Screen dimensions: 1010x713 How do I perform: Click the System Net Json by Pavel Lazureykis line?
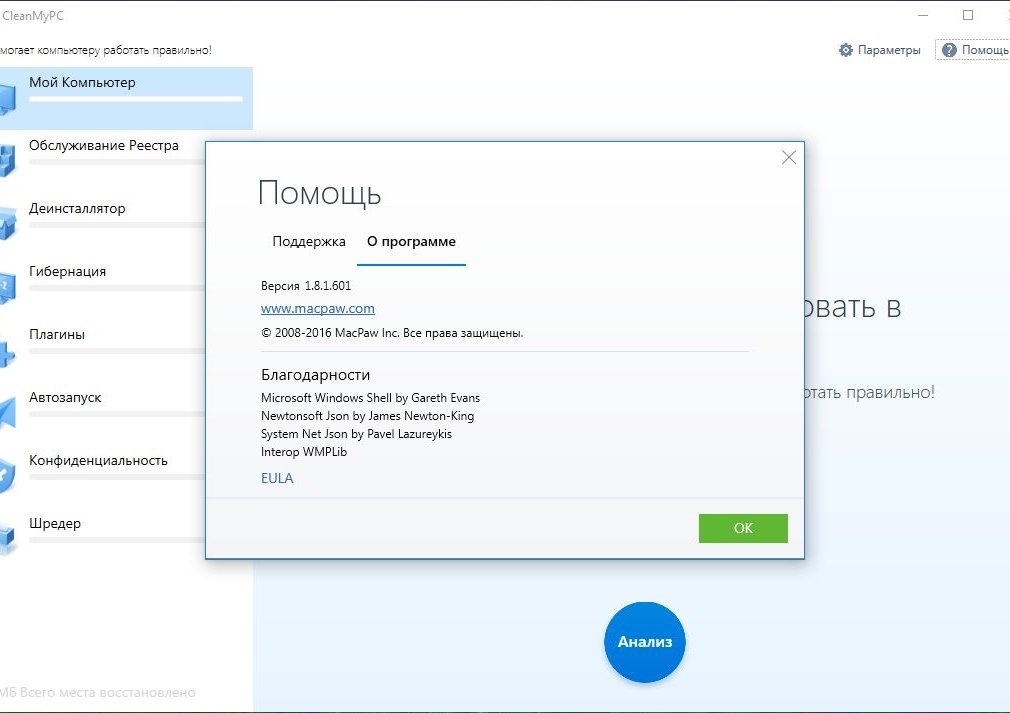(x=356, y=434)
